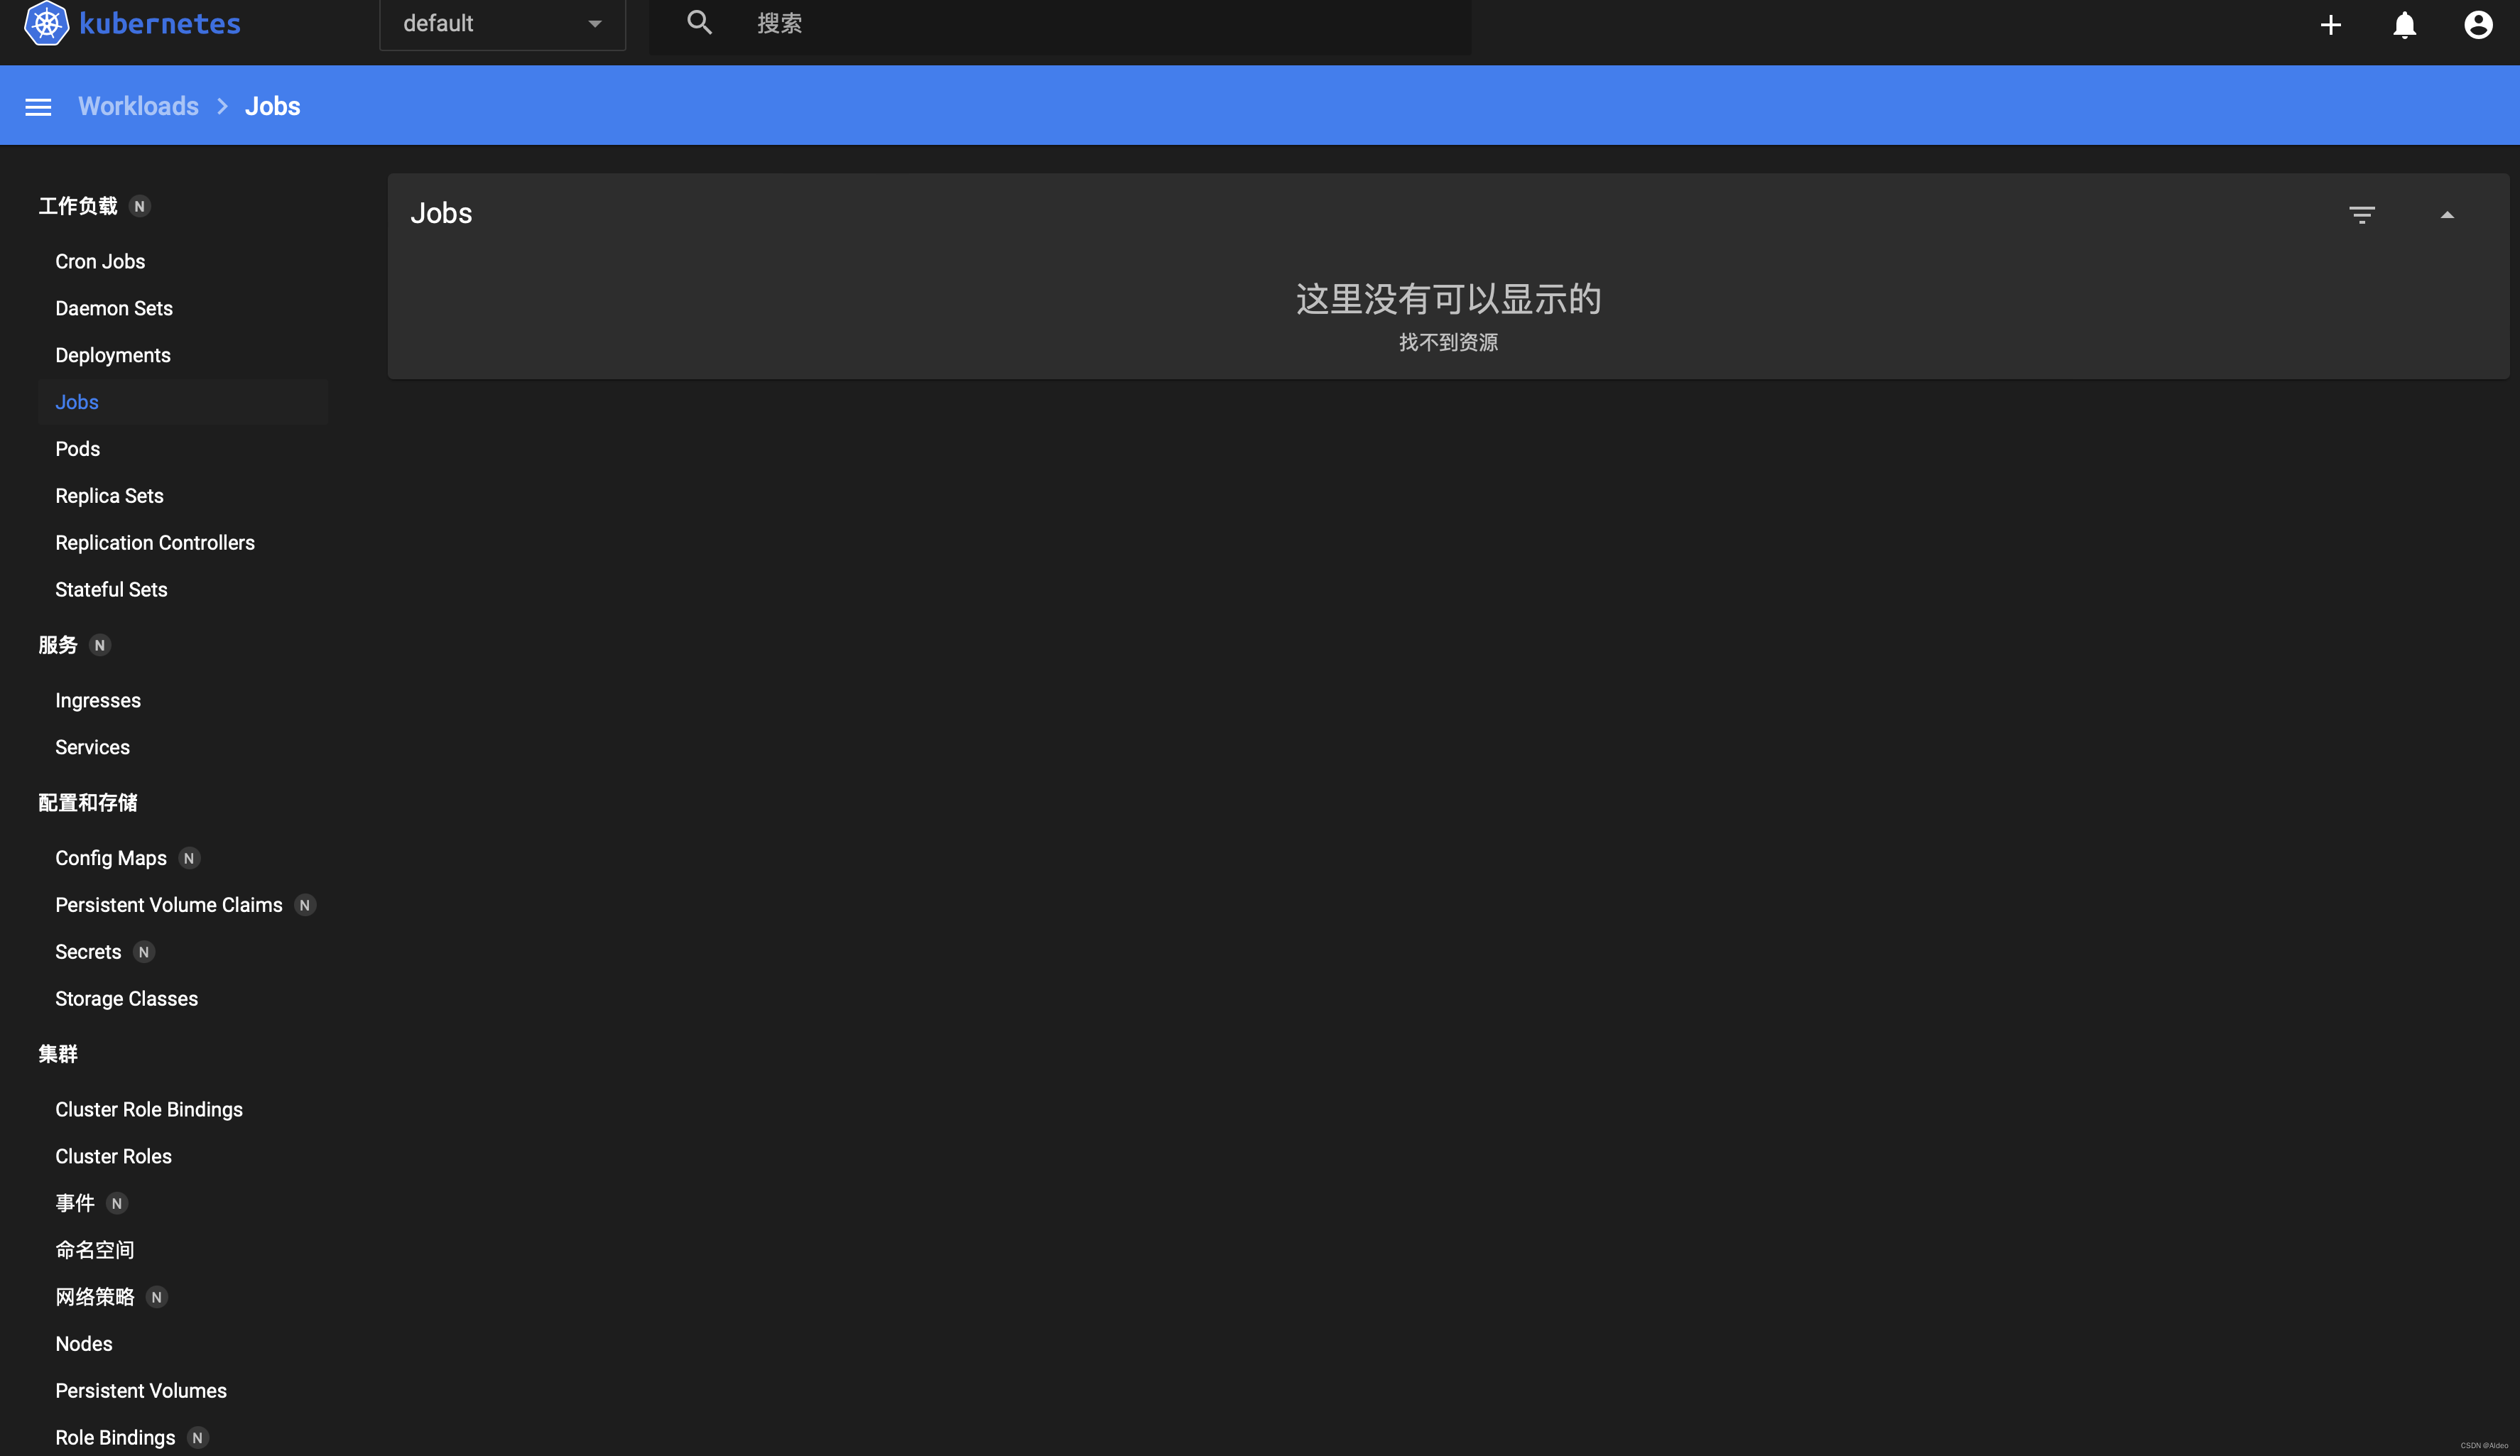Click the kubernetes wordmark text

(160, 24)
